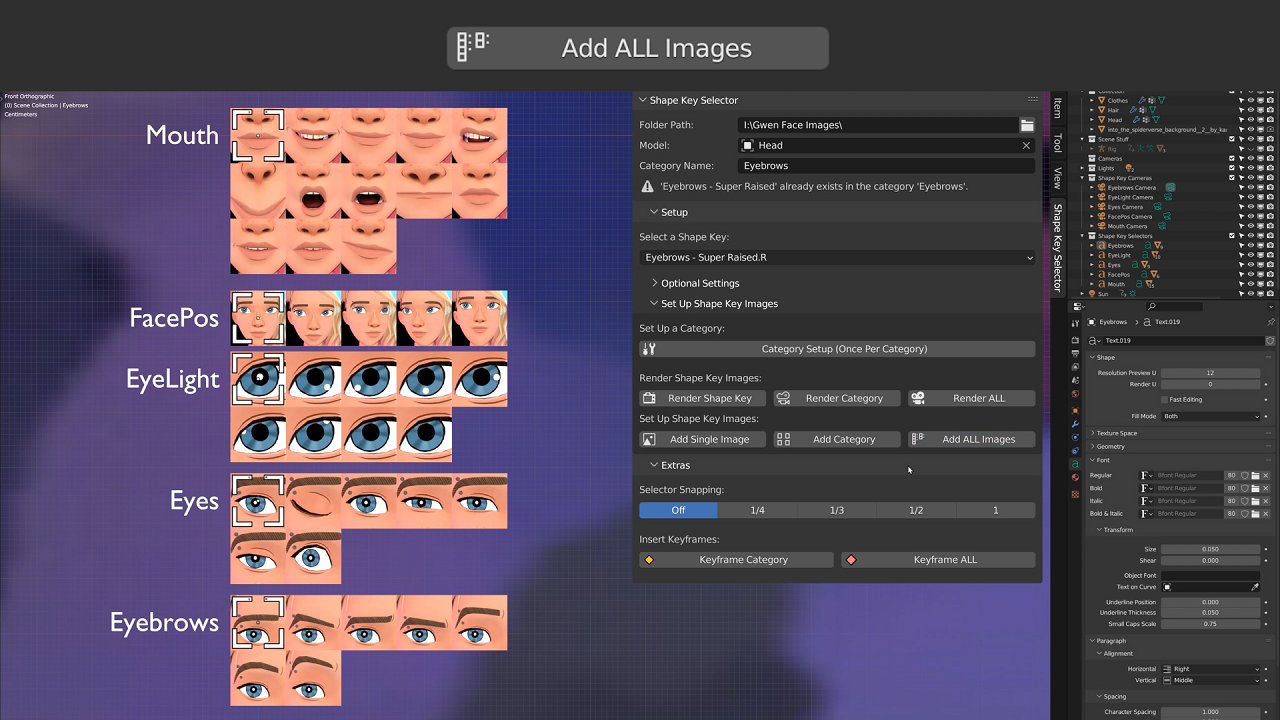Screen dimensions: 1280x720
Task: Click the Keyframe Category button
Action: [736, 560]
